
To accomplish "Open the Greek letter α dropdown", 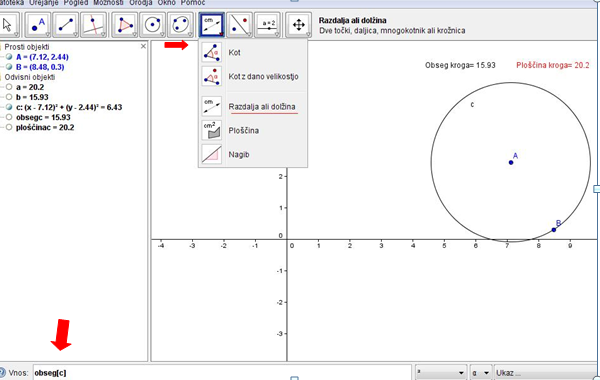I will click(481, 372).
